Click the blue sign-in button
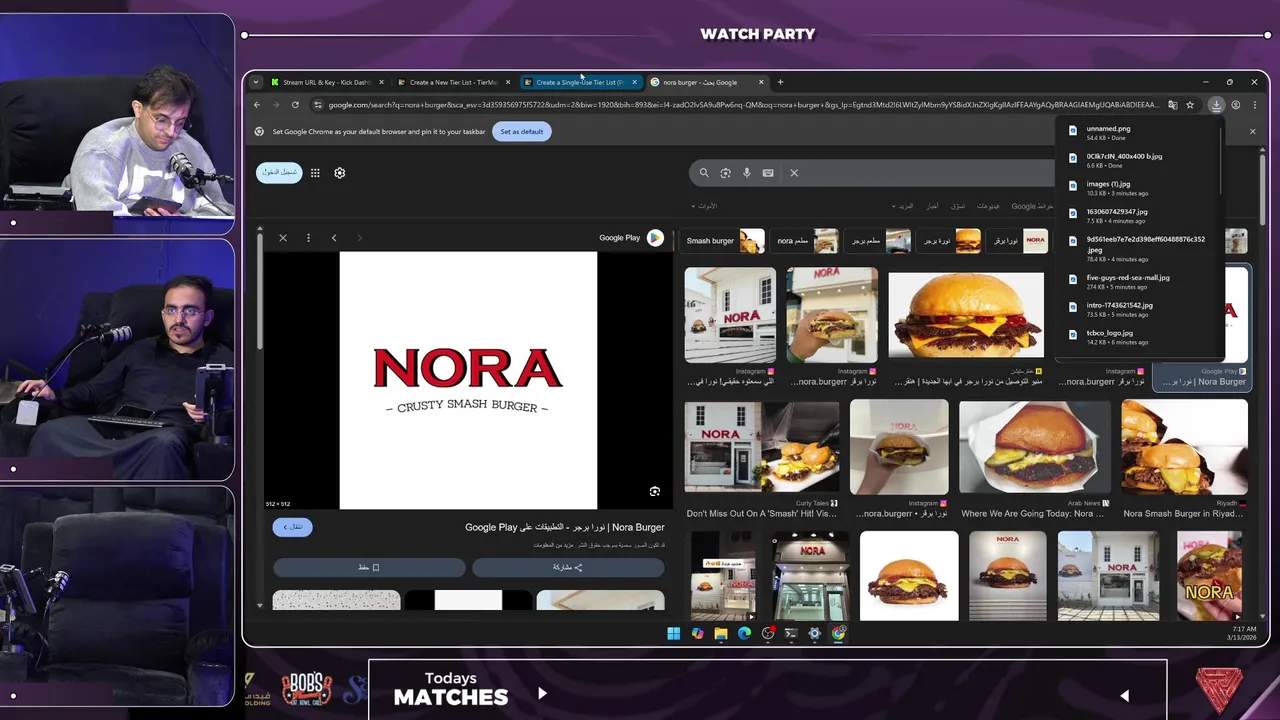This screenshot has height=720, width=1280. tap(279, 172)
